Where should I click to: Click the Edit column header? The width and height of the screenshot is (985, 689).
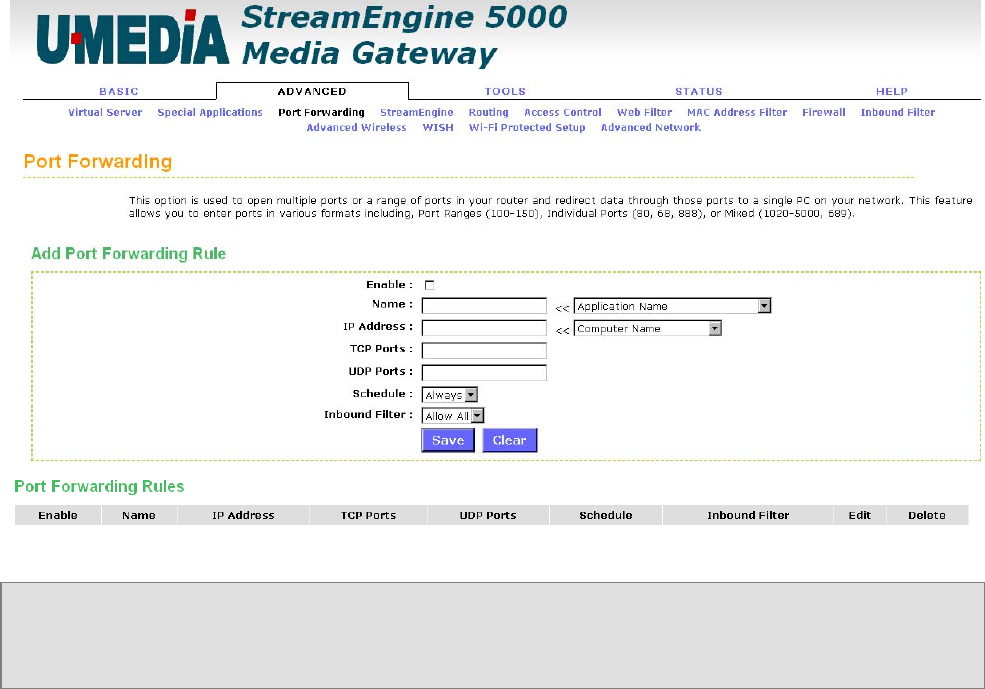pos(859,515)
